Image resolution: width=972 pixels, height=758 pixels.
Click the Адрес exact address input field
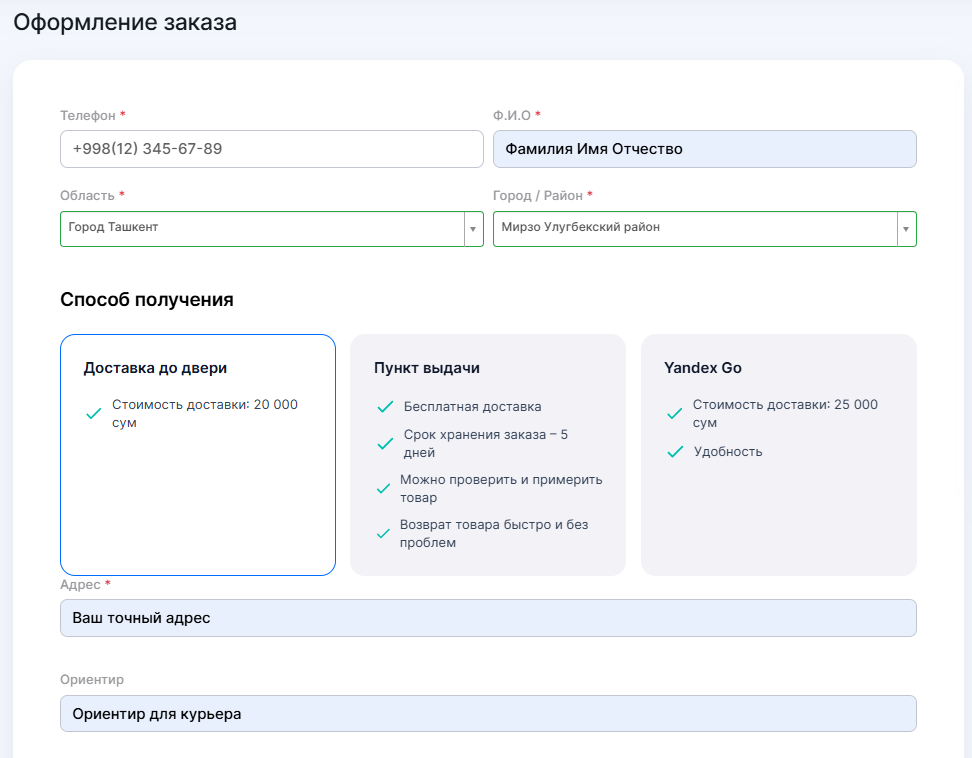pyautogui.click(x=488, y=618)
